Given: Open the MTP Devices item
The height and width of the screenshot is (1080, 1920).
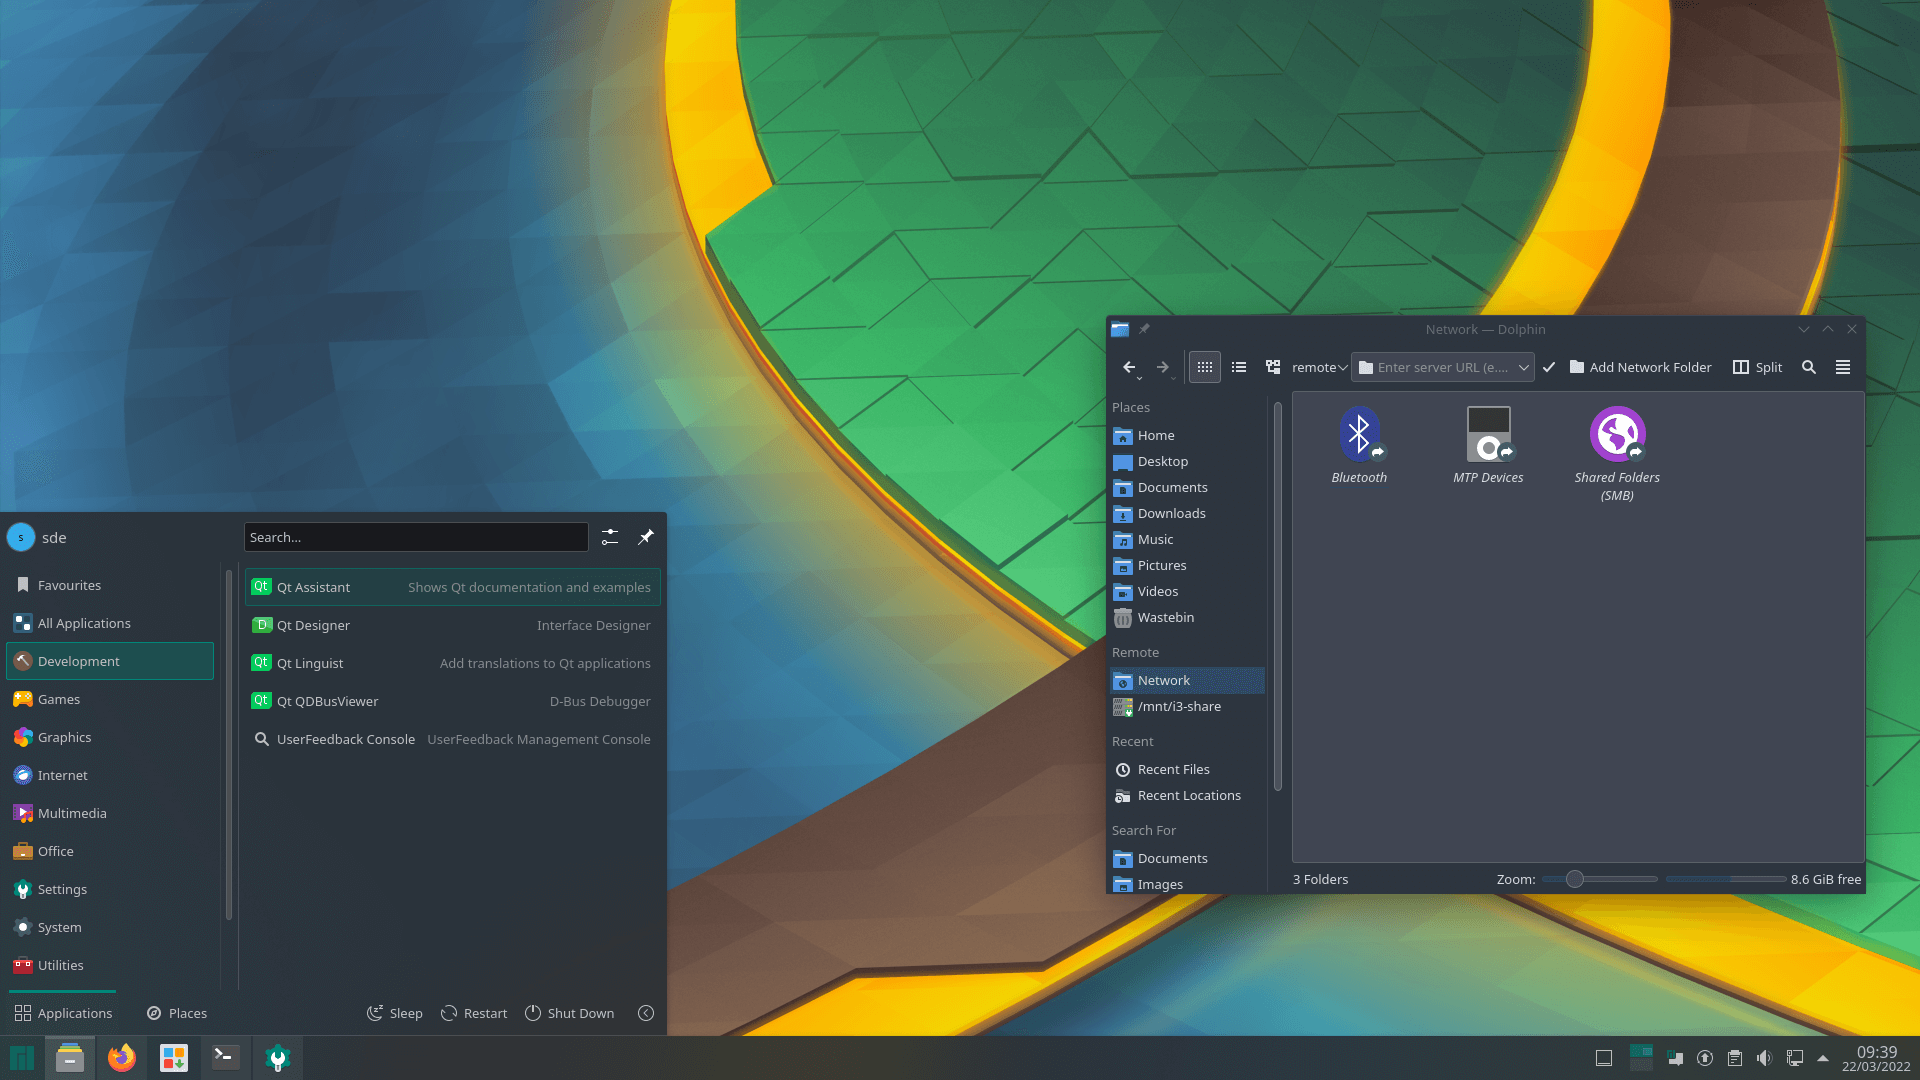Looking at the screenshot, I should (x=1488, y=445).
